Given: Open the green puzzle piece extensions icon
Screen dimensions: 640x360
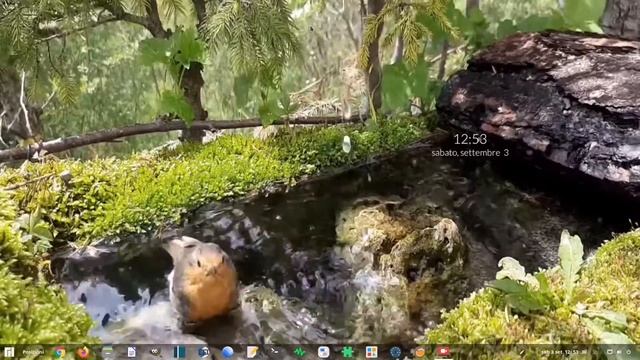Looking at the screenshot, I should 347,352.
